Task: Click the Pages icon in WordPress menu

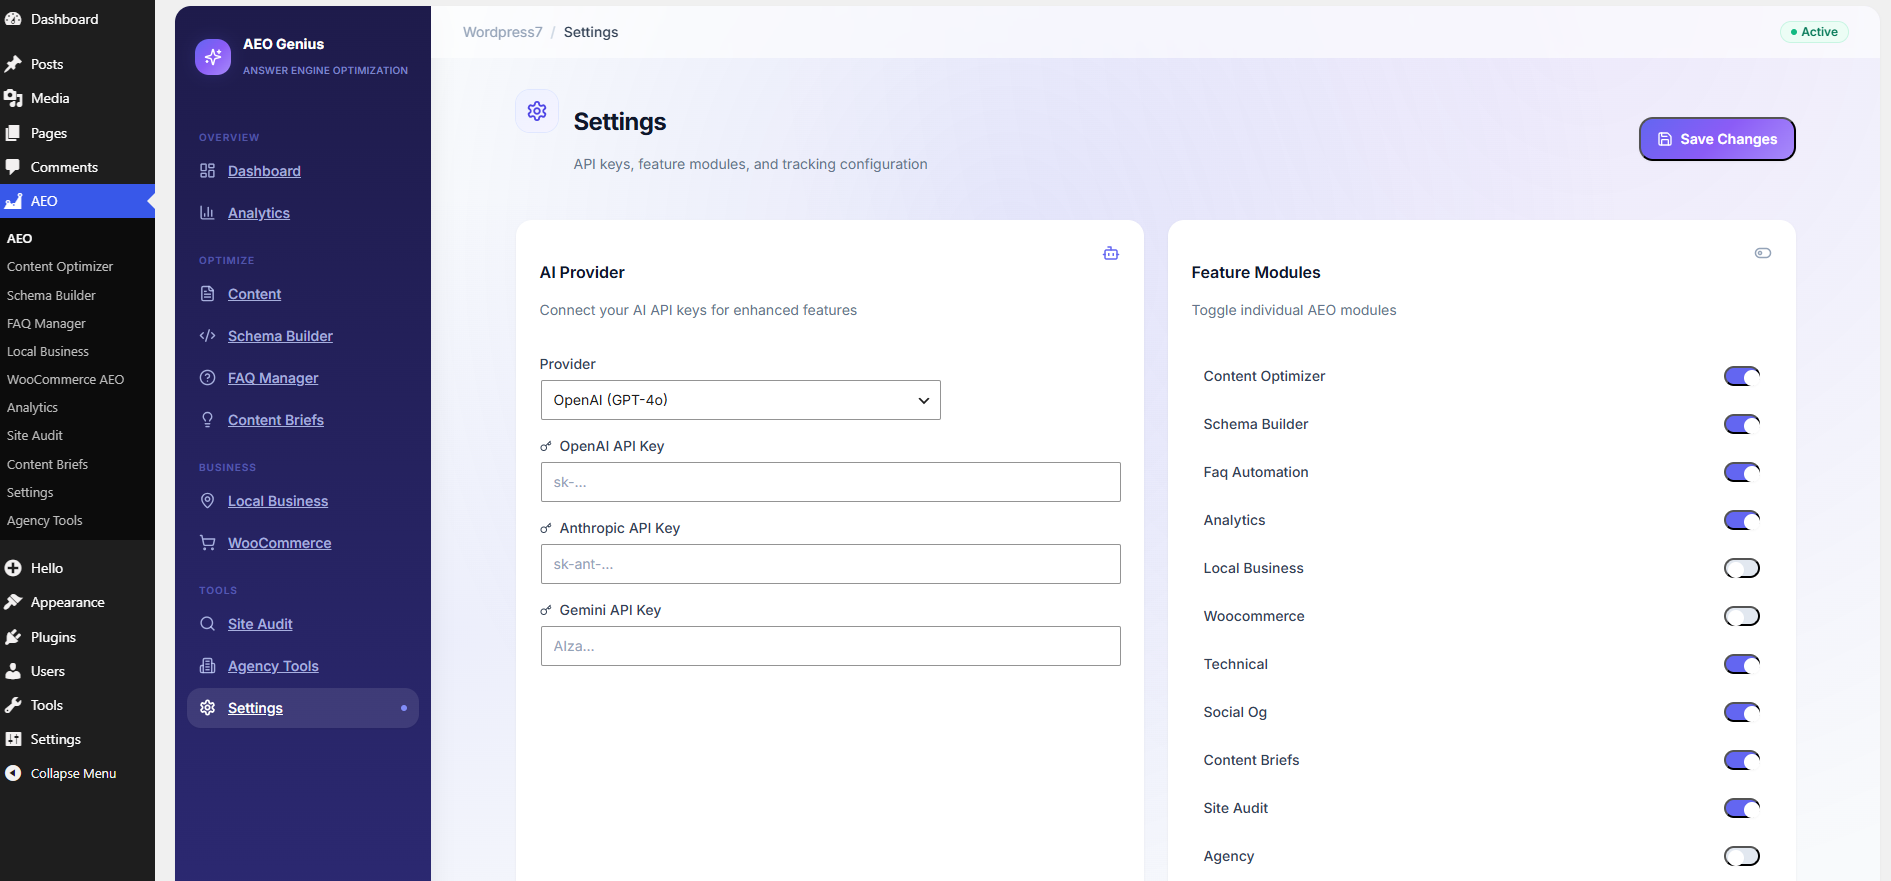Action: click(x=13, y=133)
